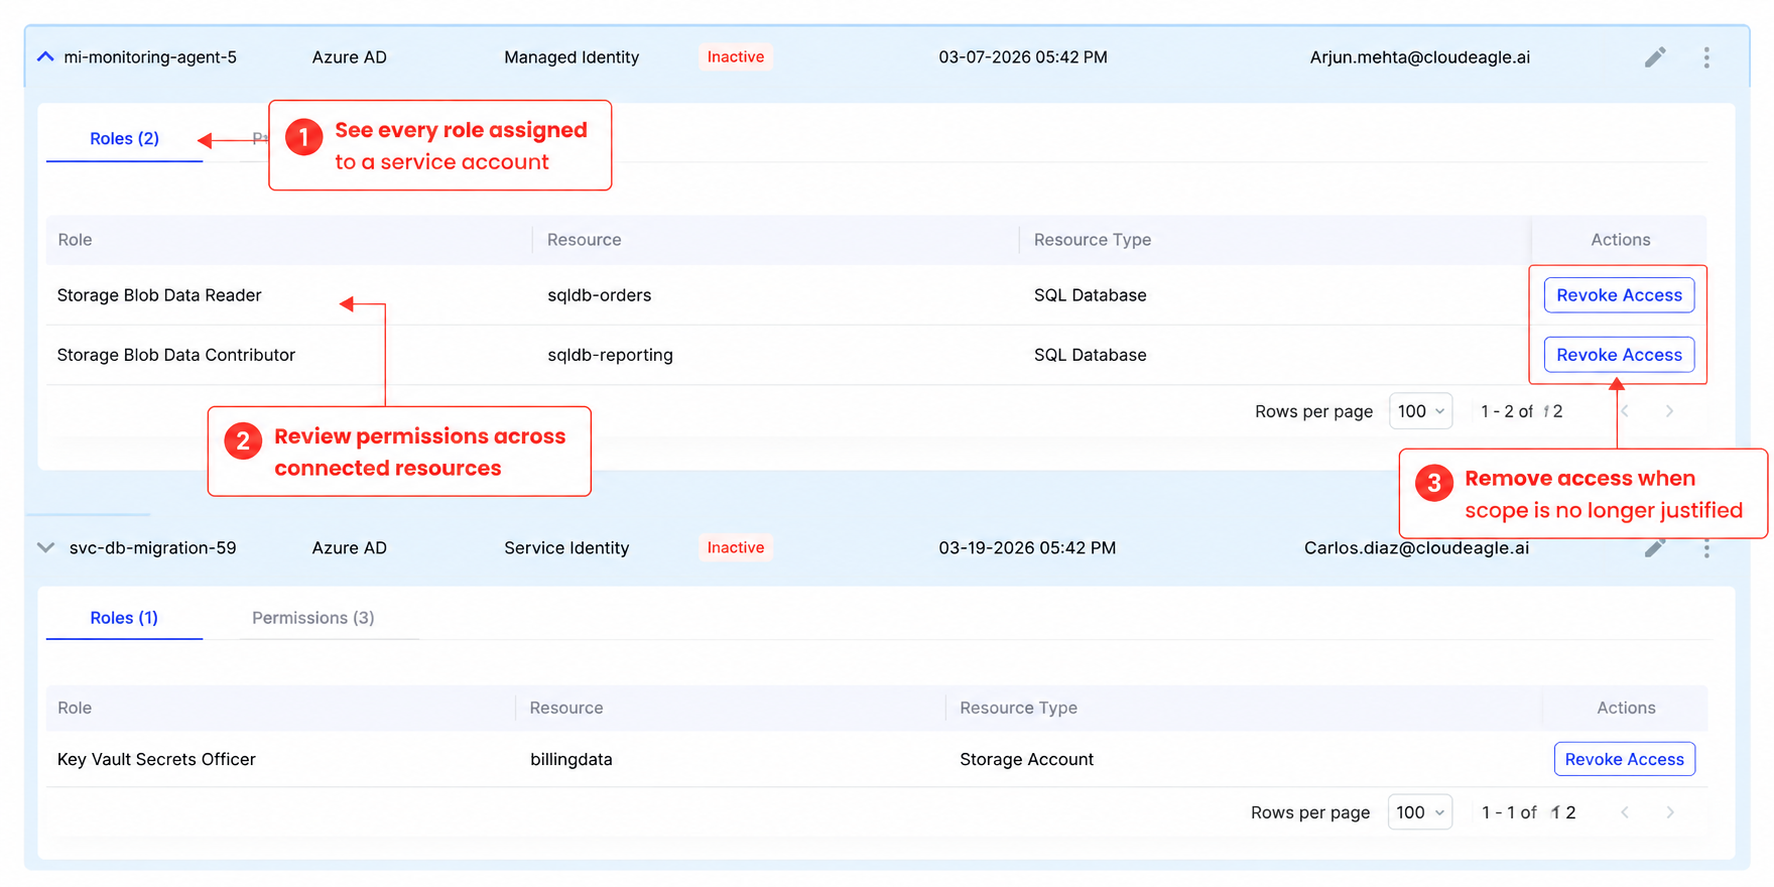This screenshot has height=887, width=1774.
Task: Click the billingdata resource cell
Action: (x=571, y=759)
